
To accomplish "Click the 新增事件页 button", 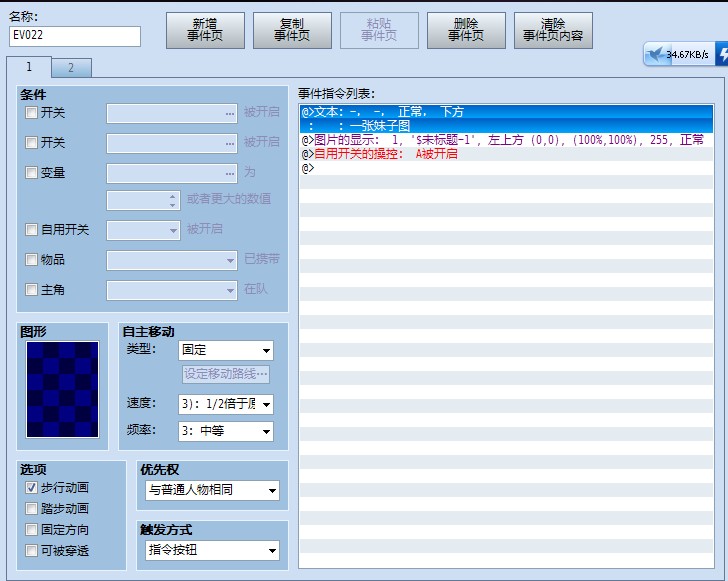I will click(x=205, y=30).
